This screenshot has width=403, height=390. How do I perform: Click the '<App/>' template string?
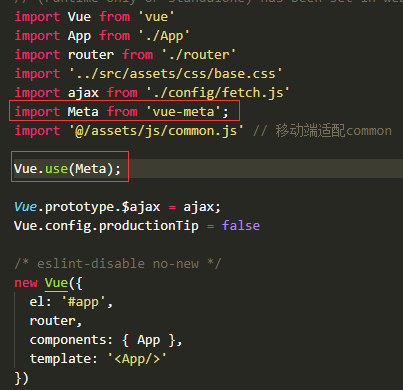coord(137,359)
